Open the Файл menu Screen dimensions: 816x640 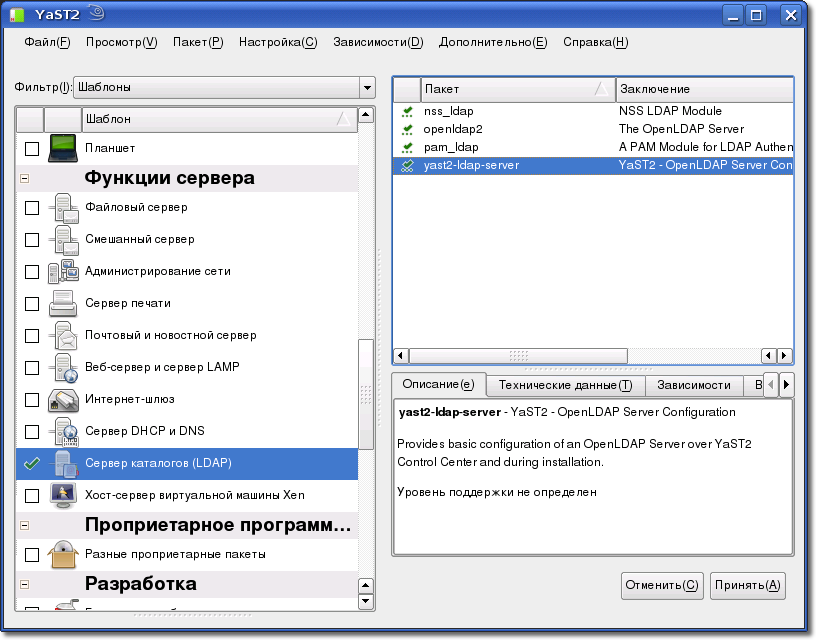[x=47, y=42]
